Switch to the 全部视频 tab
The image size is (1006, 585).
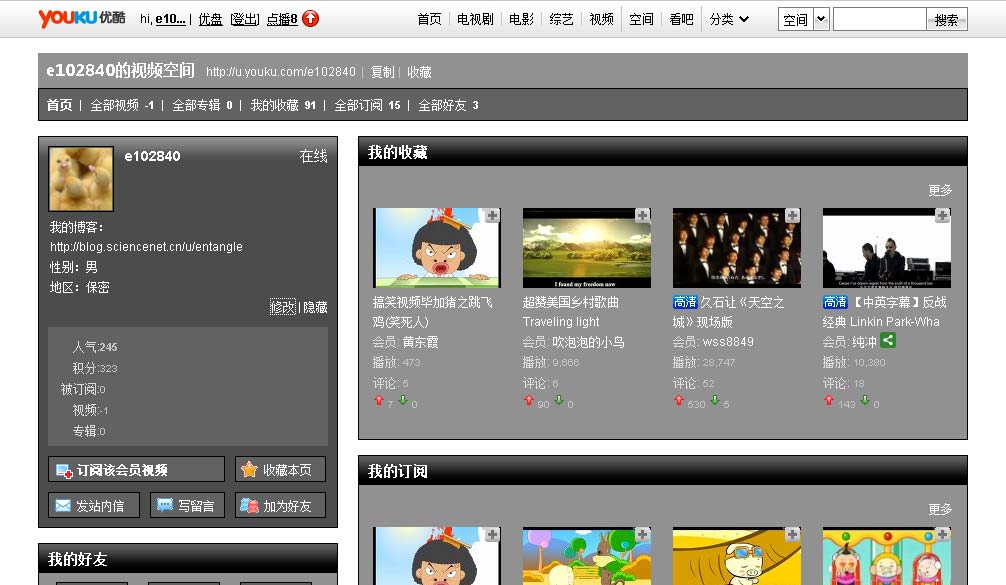pyautogui.click(x=110, y=104)
